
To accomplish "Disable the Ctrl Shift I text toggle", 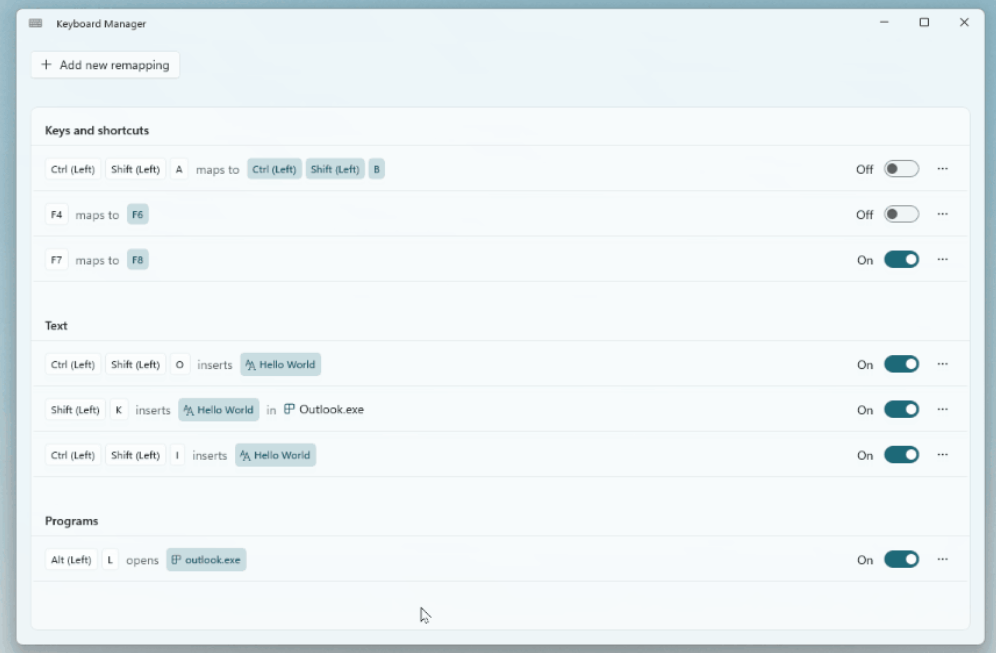I will [901, 455].
